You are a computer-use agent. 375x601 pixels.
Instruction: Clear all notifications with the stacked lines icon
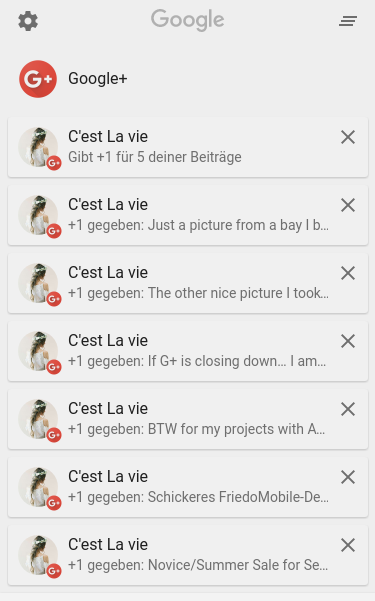pos(348,21)
